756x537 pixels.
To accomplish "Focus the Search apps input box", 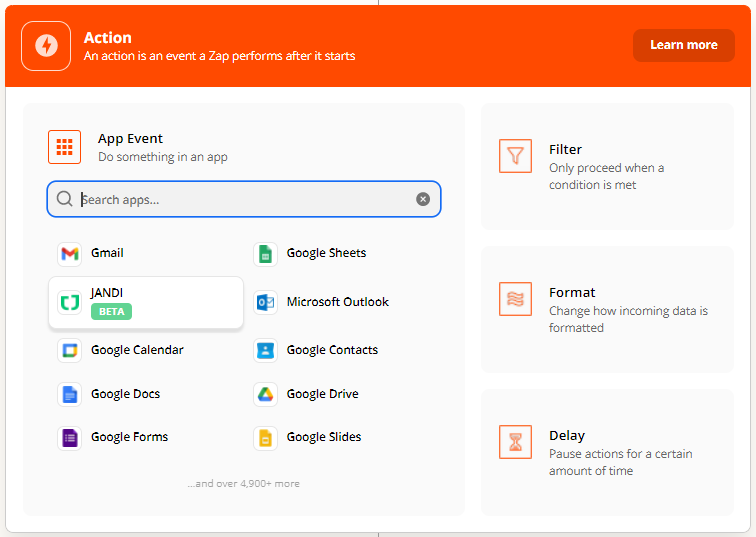I will (x=245, y=199).
